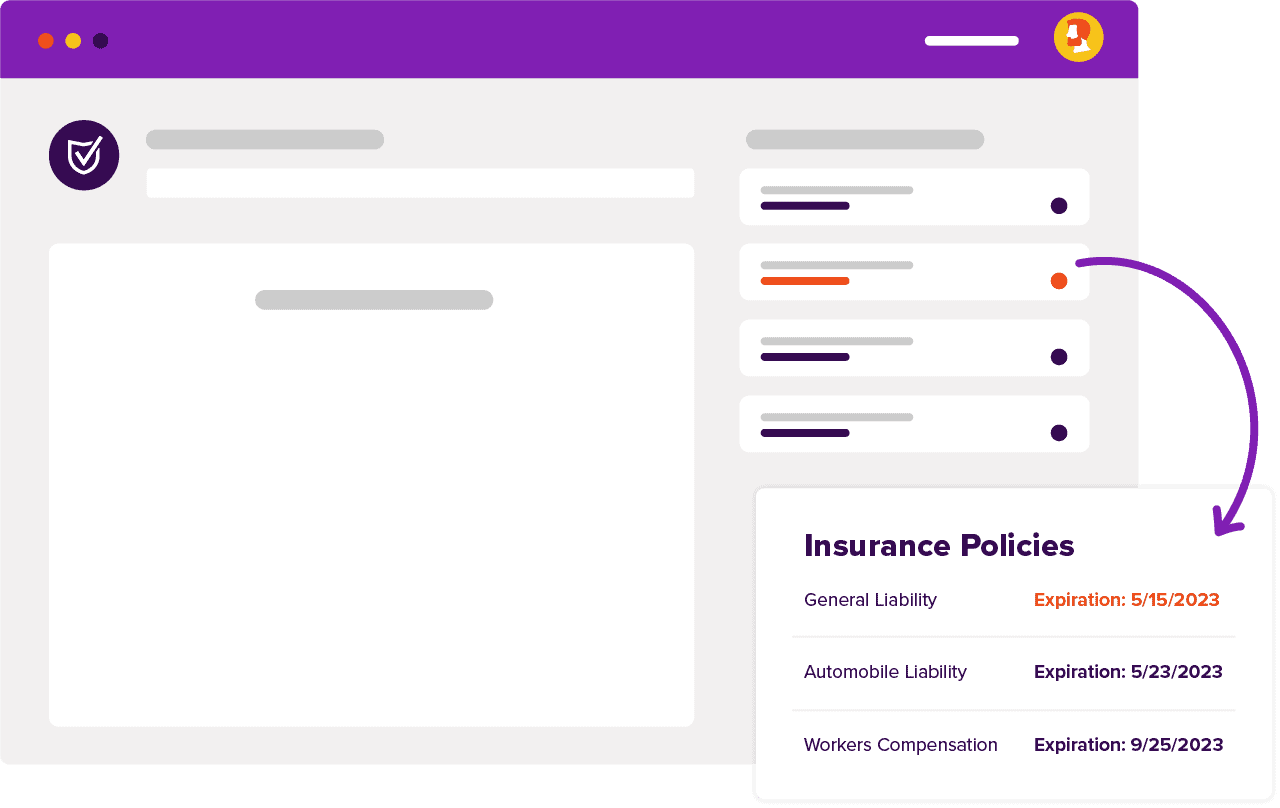Click the red window dot
The width and height of the screenshot is (1280, 808).
coord(45,41)
